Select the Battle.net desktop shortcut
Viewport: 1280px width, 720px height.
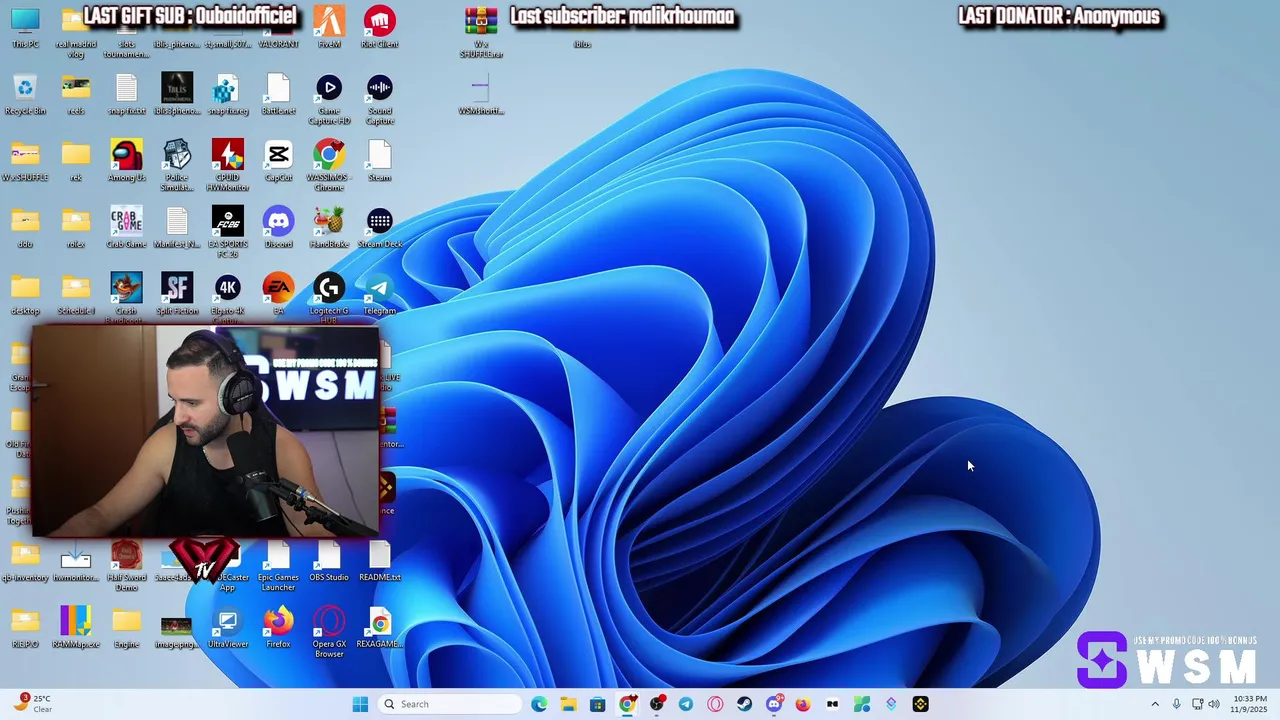(x=278, y=94)
